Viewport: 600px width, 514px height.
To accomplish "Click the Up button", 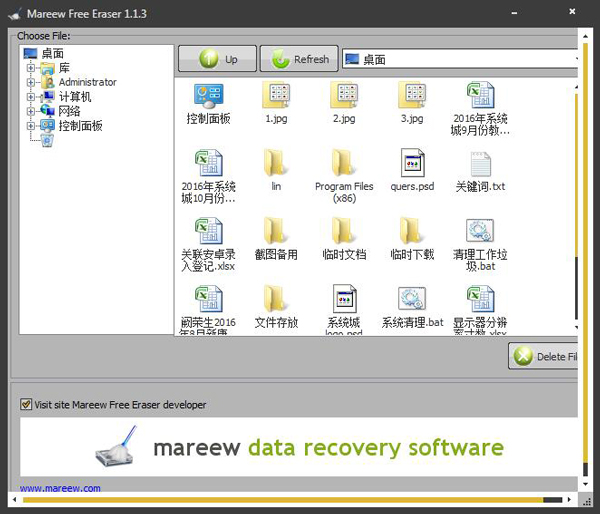I will click(217, 59).
